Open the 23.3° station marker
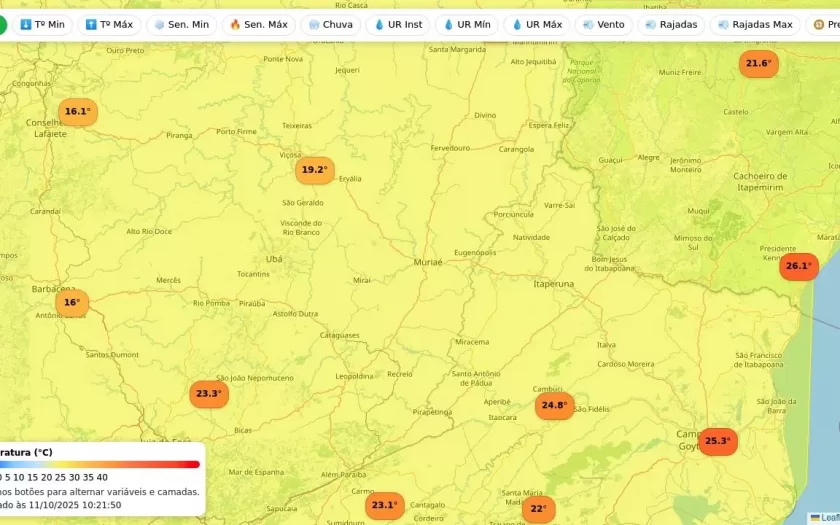Viewport: 840px width, 525px height. pyautogui.click(x=208, y=394)
